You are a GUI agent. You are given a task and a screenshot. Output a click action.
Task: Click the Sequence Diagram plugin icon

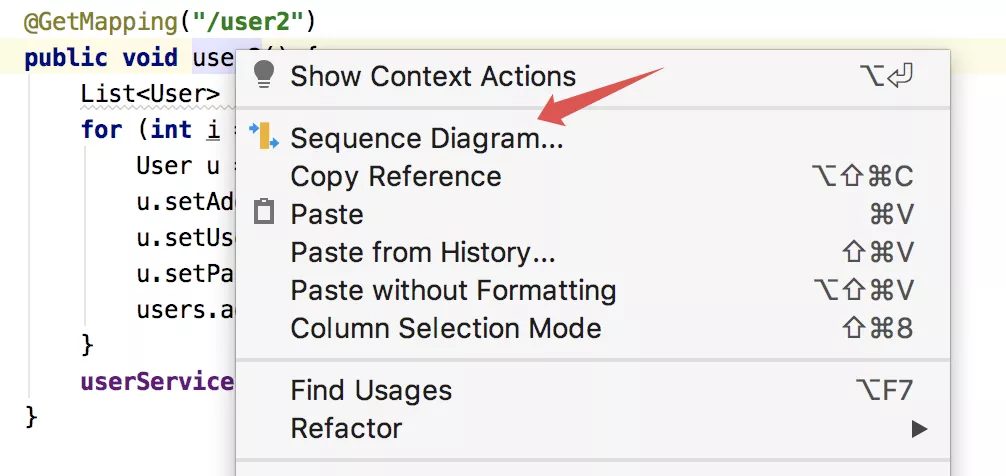pyautogui.click(x=264, y=136)
